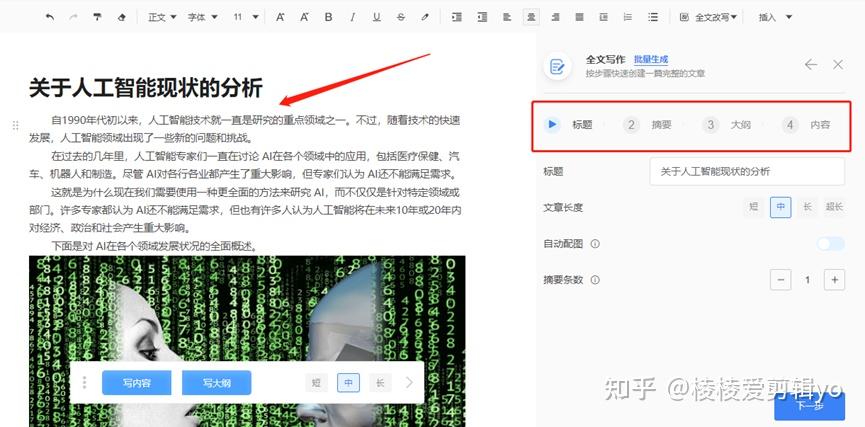The image size is (865, 427).
Task: Click the 写内容 button
Action: click(x=137, y=382)
